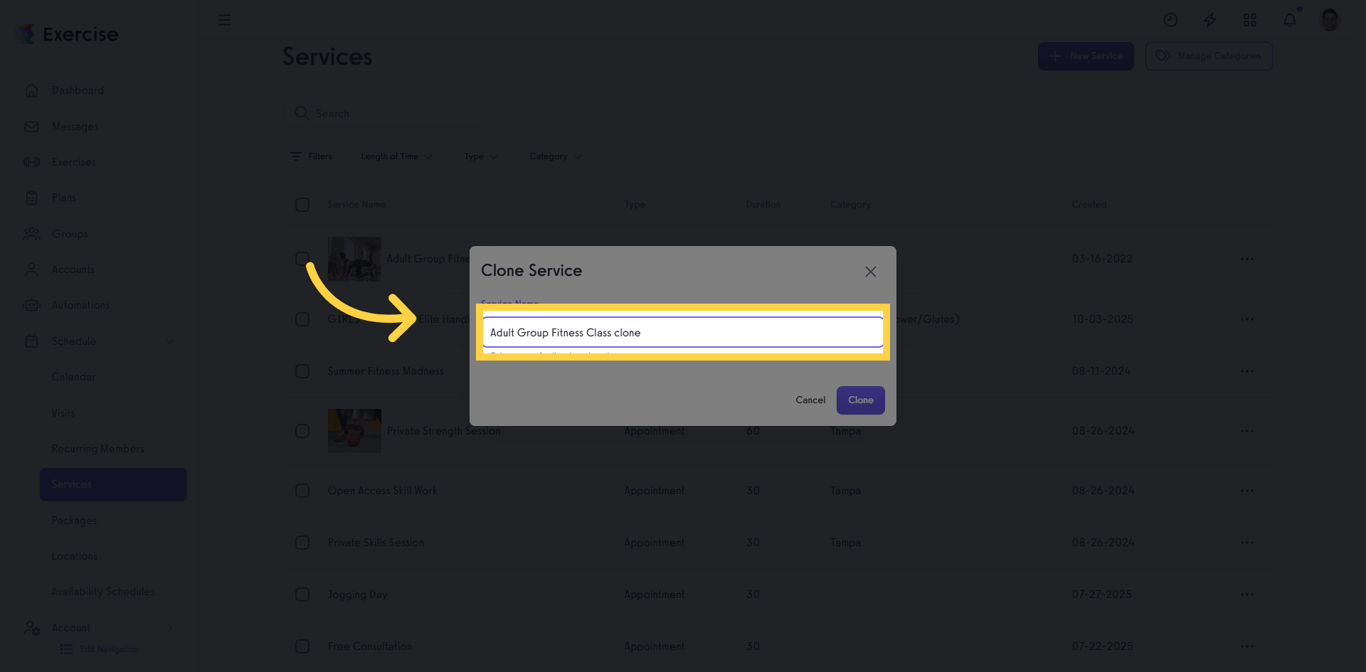Select the Messages envelope icon
The image size is (1366, 672).
(33, 126)
